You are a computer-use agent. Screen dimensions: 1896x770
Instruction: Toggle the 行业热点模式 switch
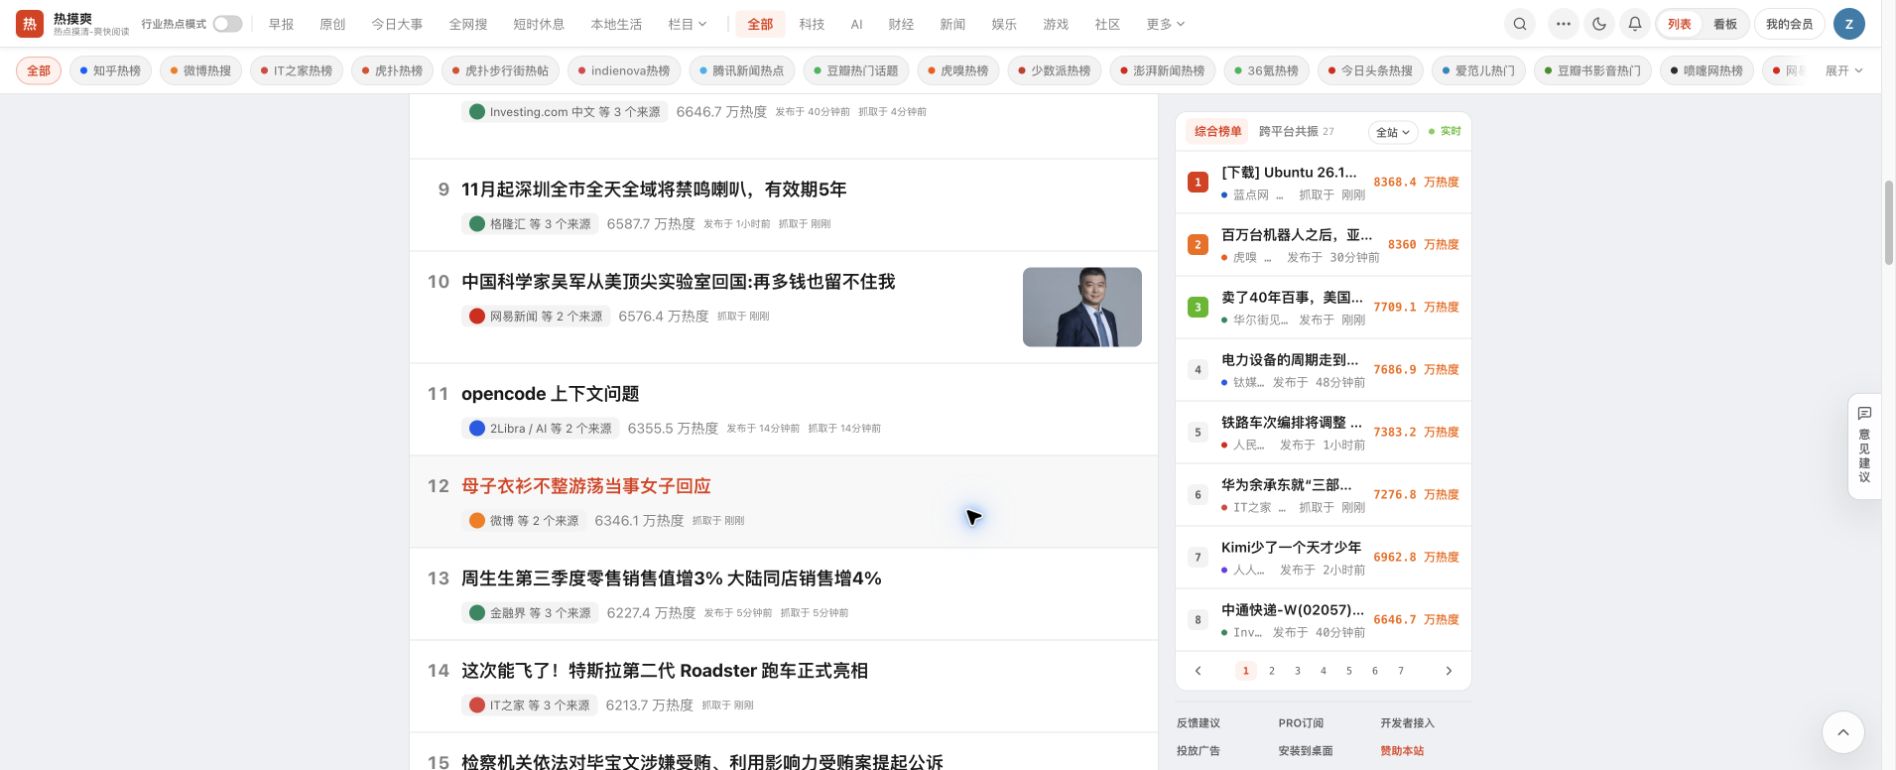[x=227, y=24]
